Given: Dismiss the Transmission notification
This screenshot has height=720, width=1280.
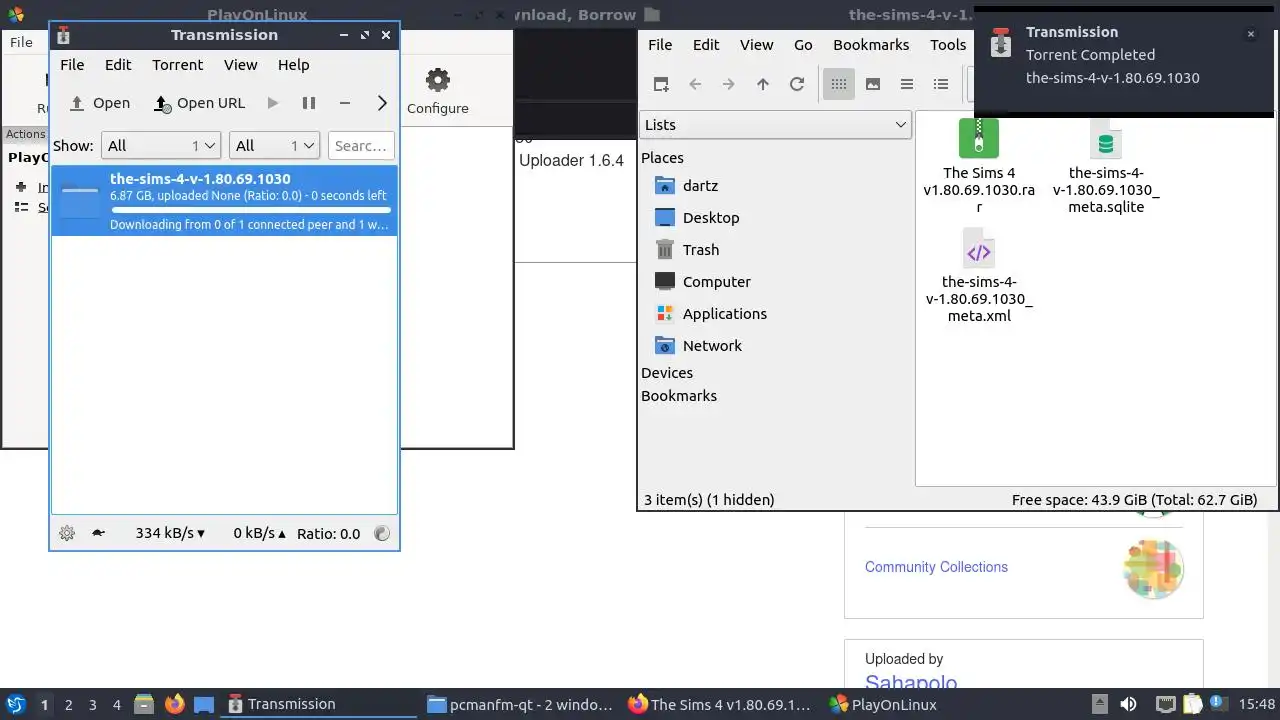Looking at the screenshot, I should (x=1250, y=34).
